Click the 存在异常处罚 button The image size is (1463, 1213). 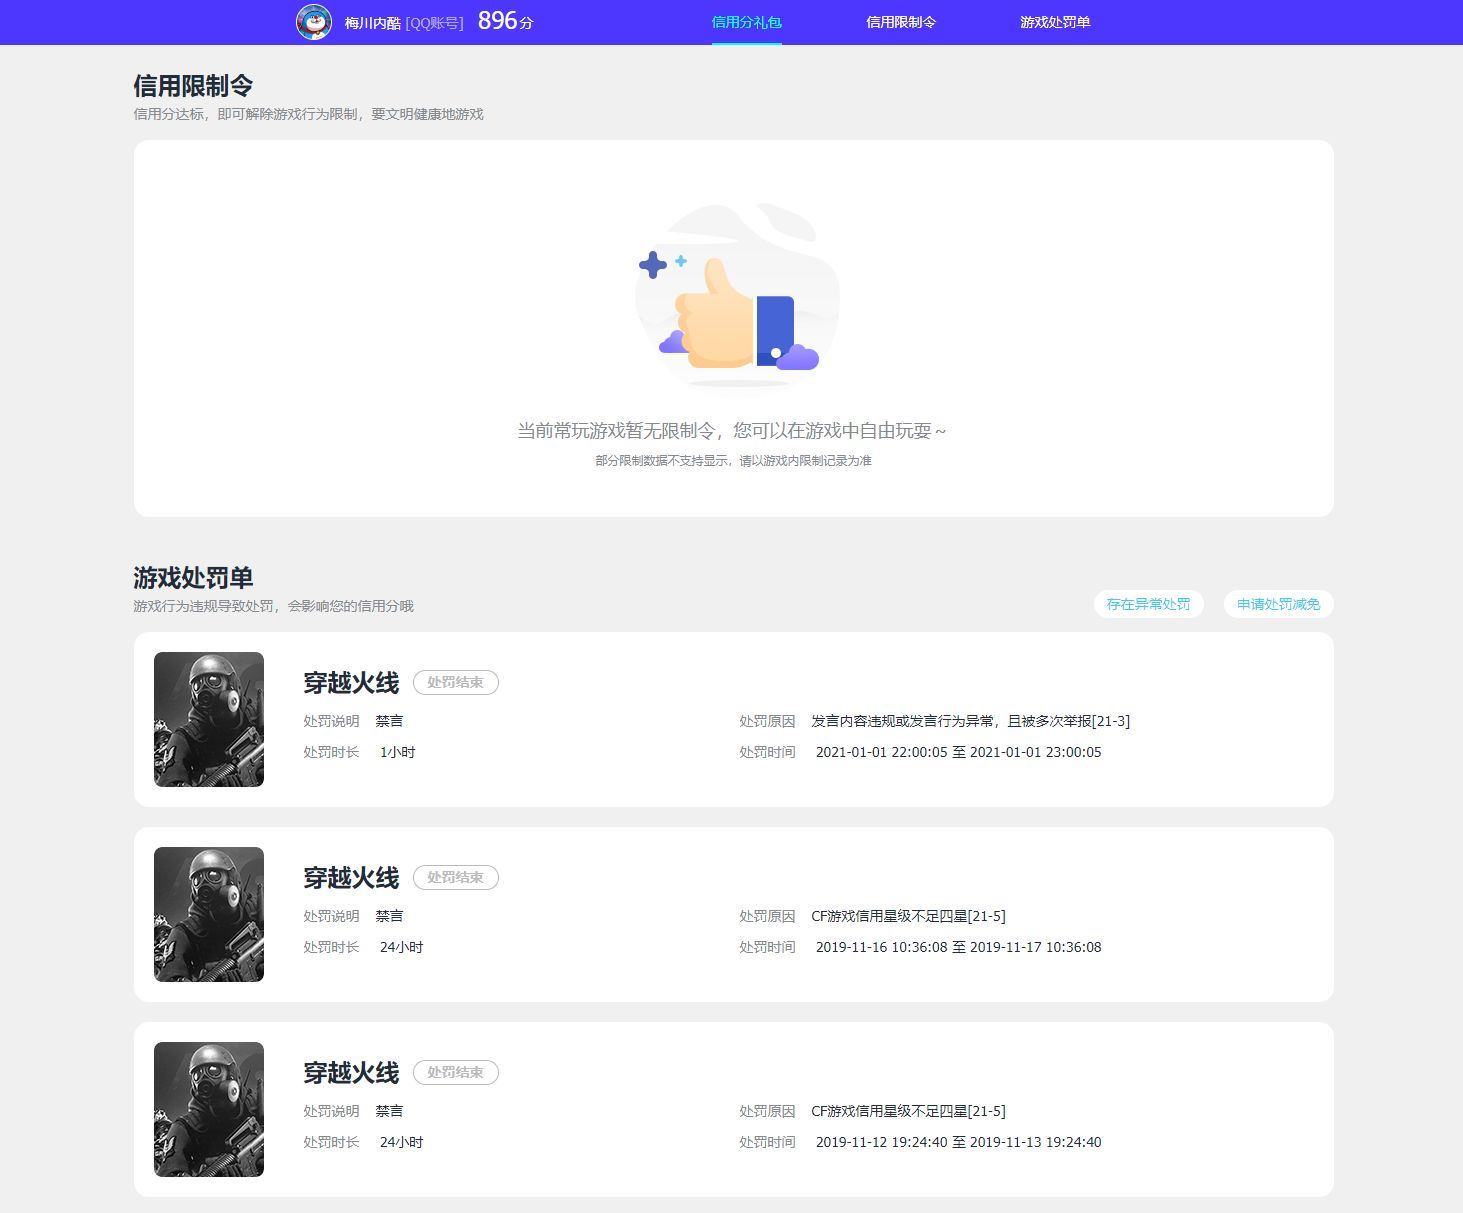point(1148,603)
